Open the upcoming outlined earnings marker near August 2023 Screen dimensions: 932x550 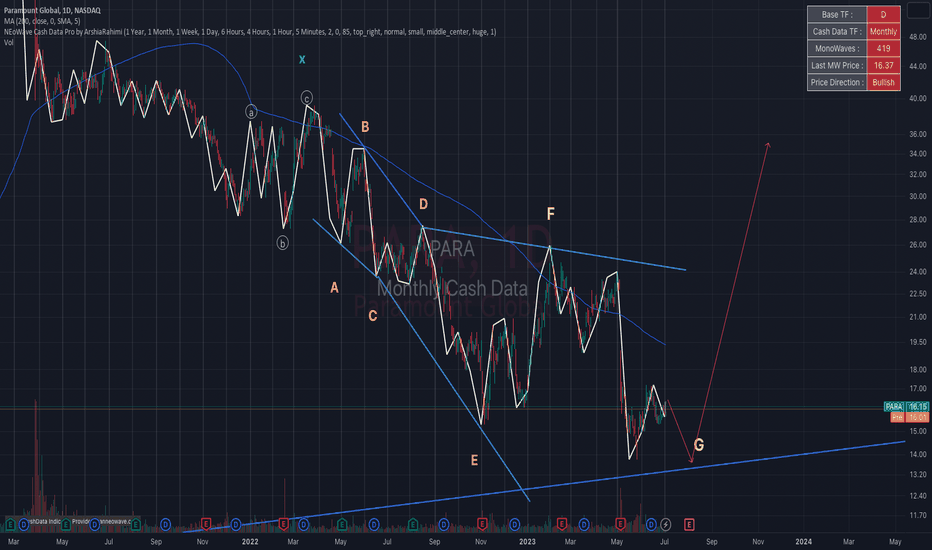click(x=689, y=524)
